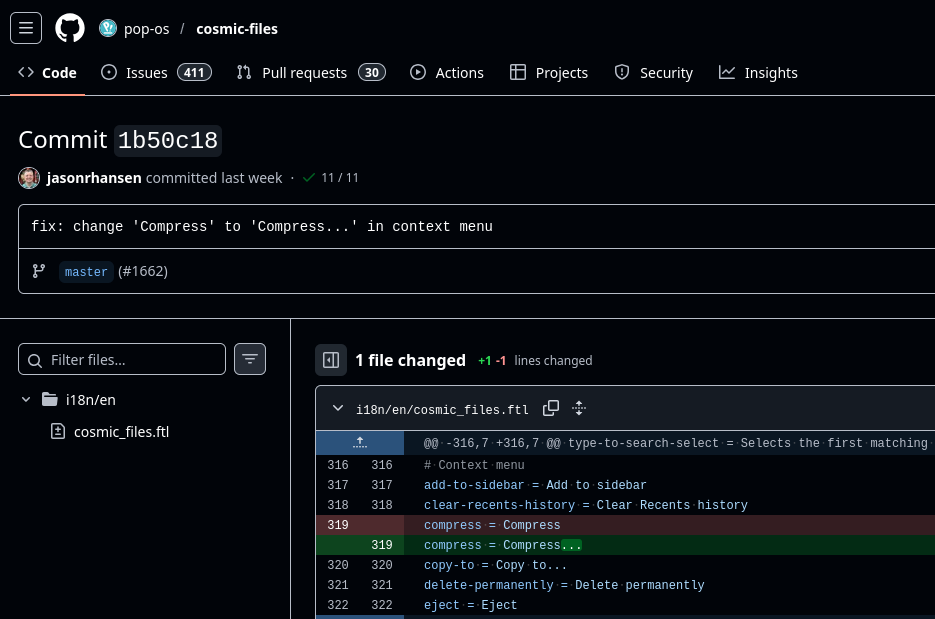View the Insights tab
The width and height of the screenshot is (935, 619).
pyautogui.click(x=758, y=73)
